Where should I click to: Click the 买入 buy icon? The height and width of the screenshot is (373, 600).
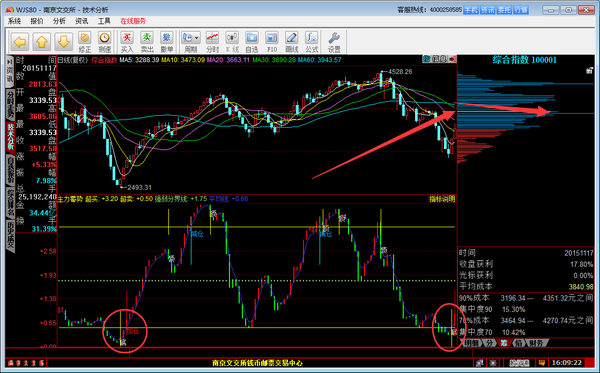coord(127,42)
